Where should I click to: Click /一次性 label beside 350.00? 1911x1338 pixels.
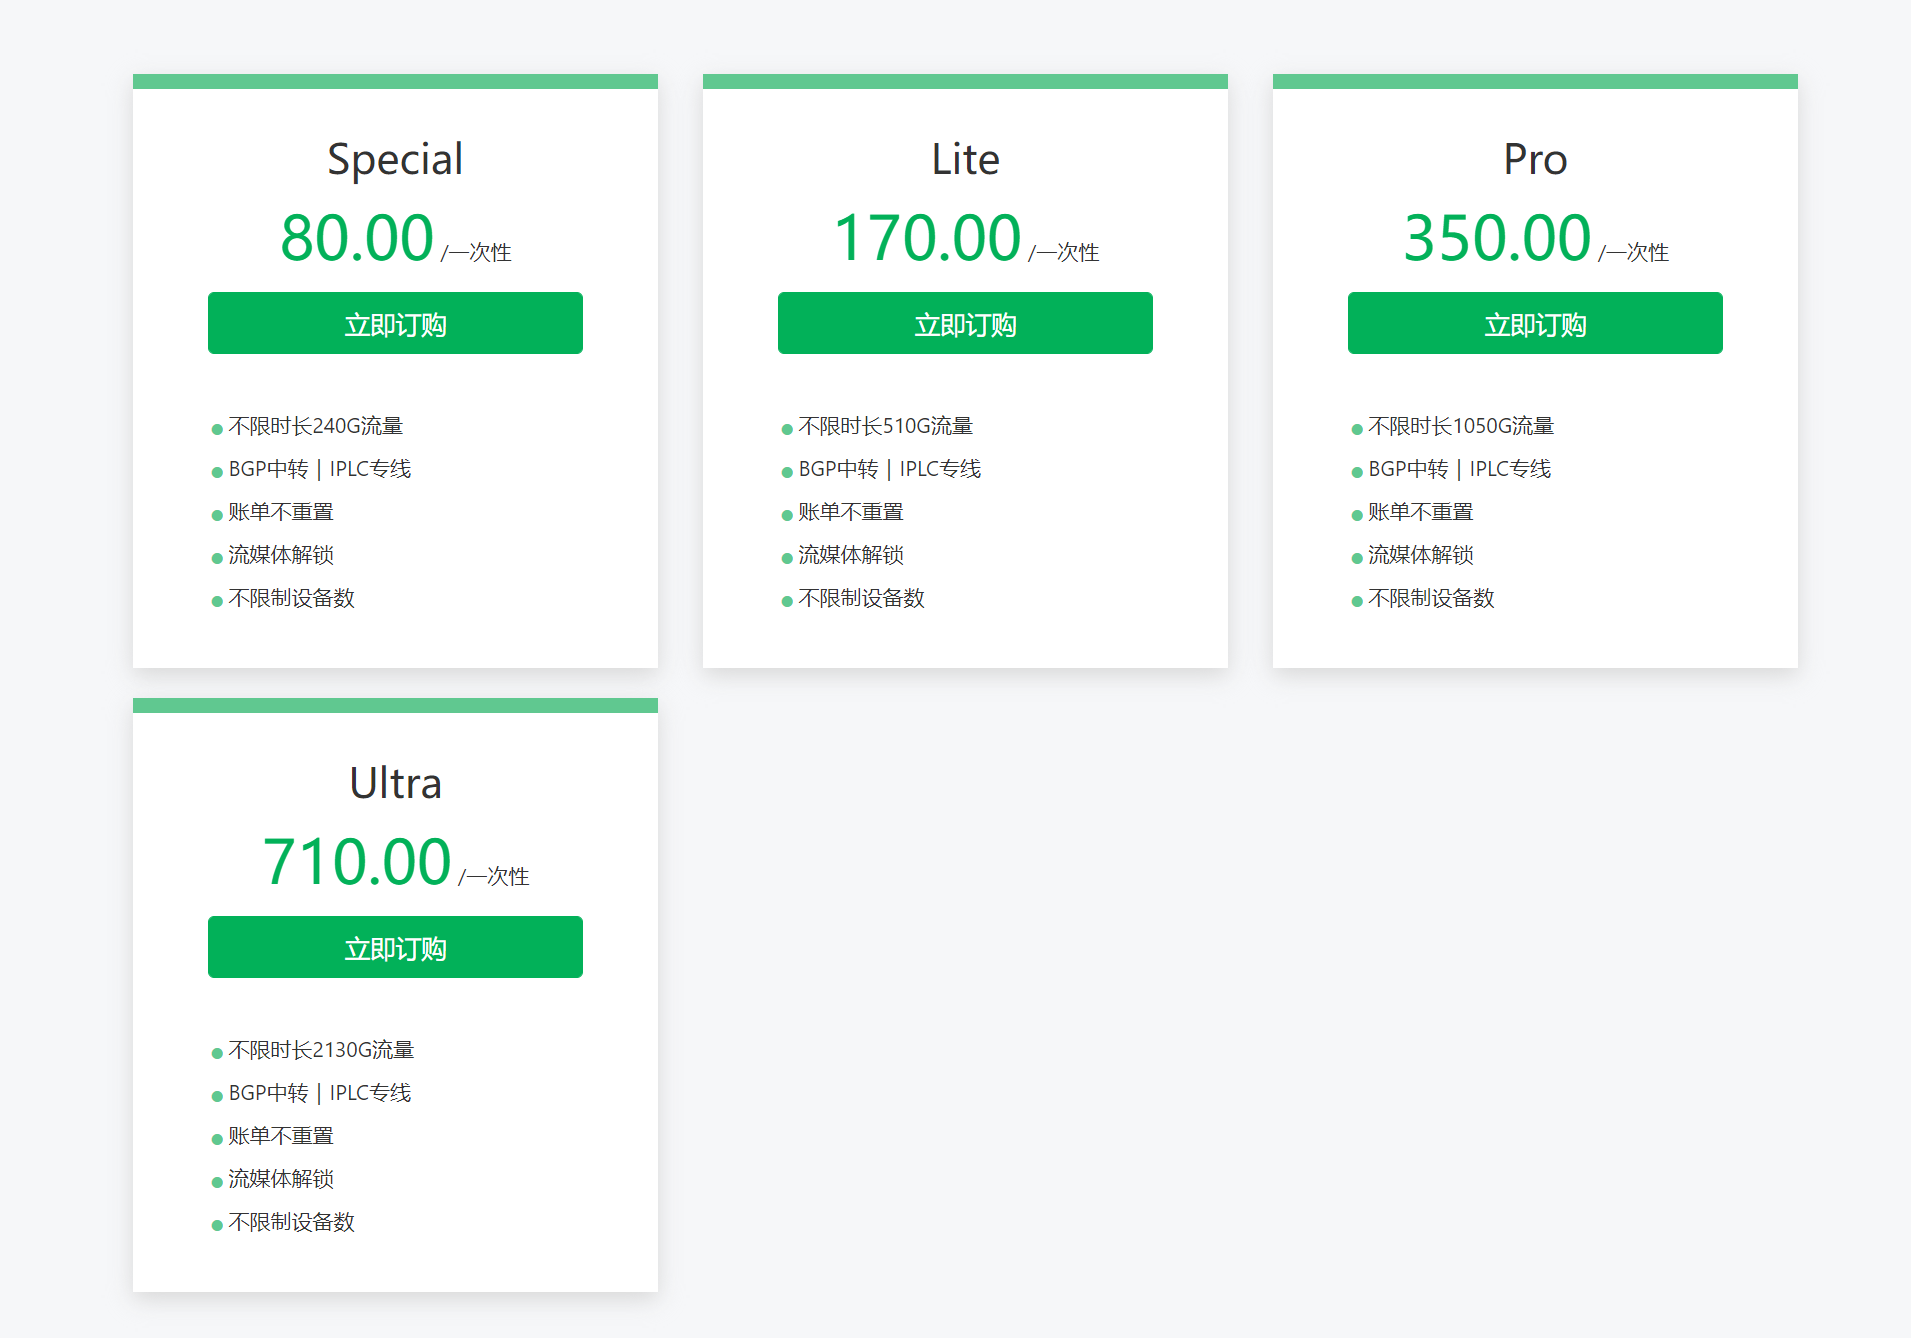[x=1634, y=253]
